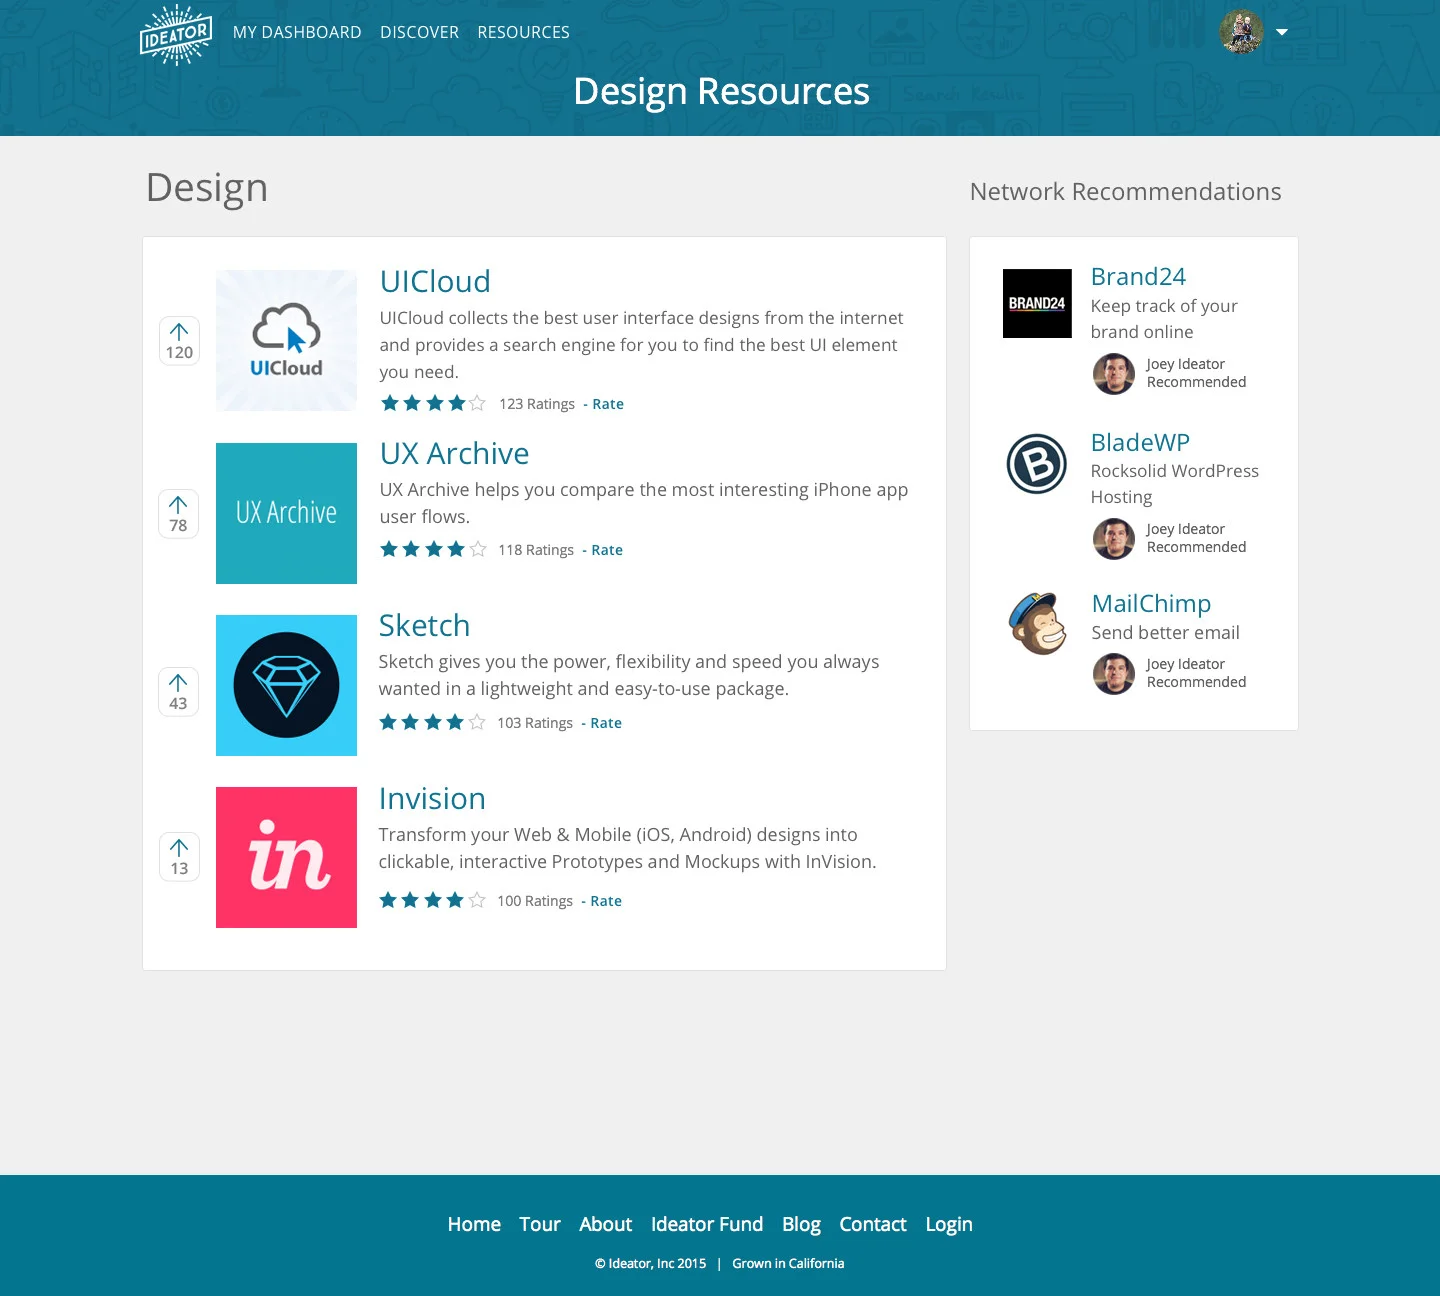Open My Dashboard menu item
Viewport: 1440px width, 1296px height.
pos(297,32)
